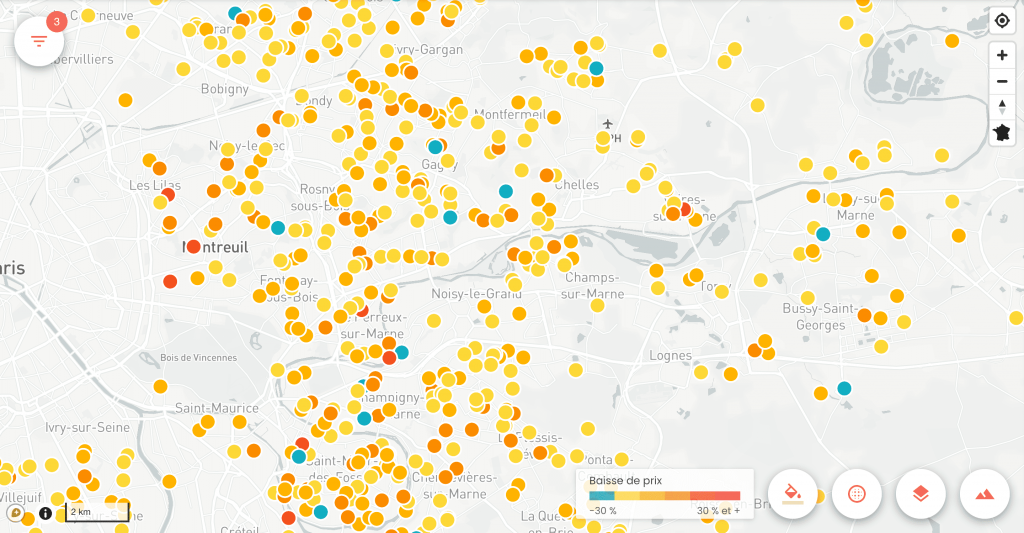
Task: Open the map layers stack button
Action: coord(920,493)
